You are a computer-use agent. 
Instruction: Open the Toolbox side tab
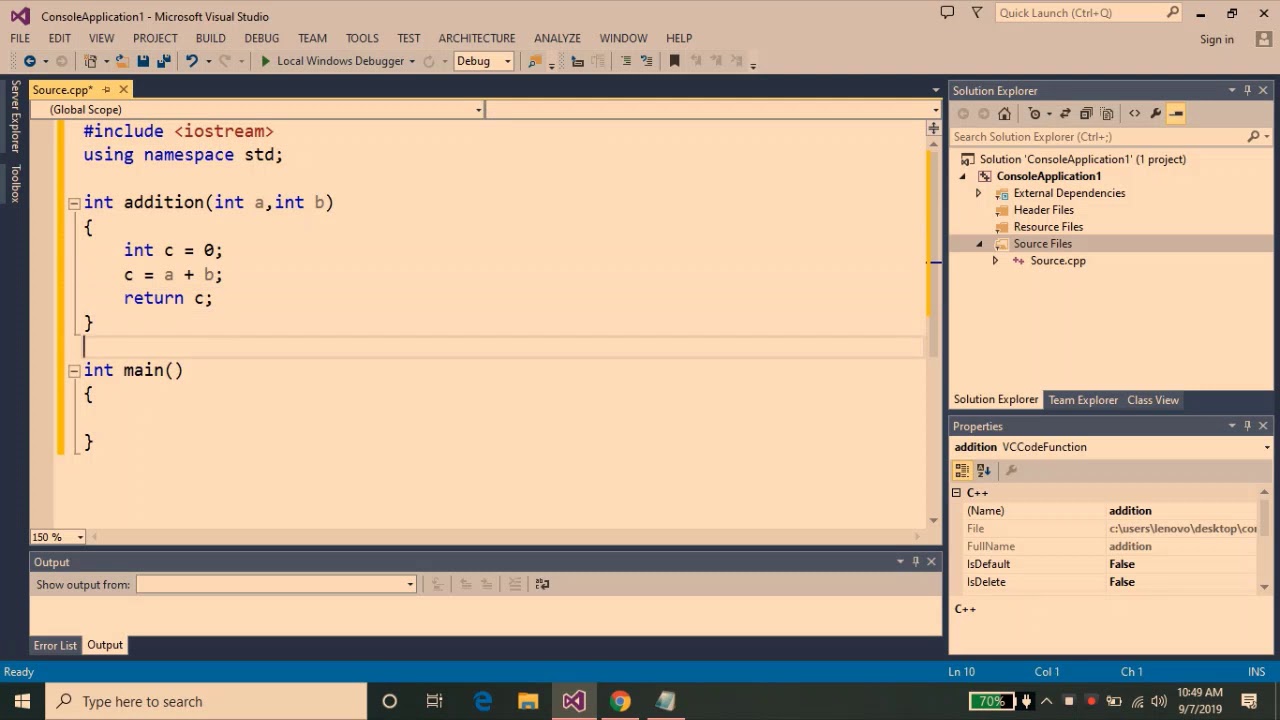point(15,183)
